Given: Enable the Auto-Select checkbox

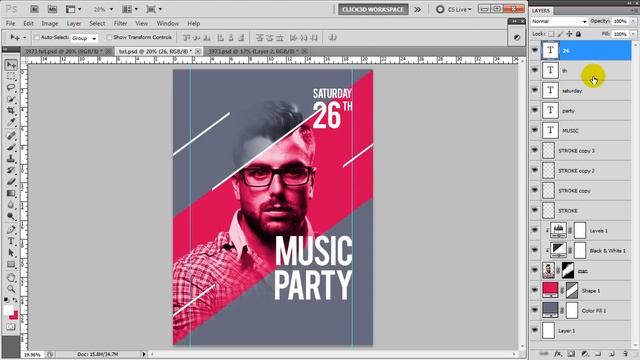Looking at the screenshot, I should [37, 38].
